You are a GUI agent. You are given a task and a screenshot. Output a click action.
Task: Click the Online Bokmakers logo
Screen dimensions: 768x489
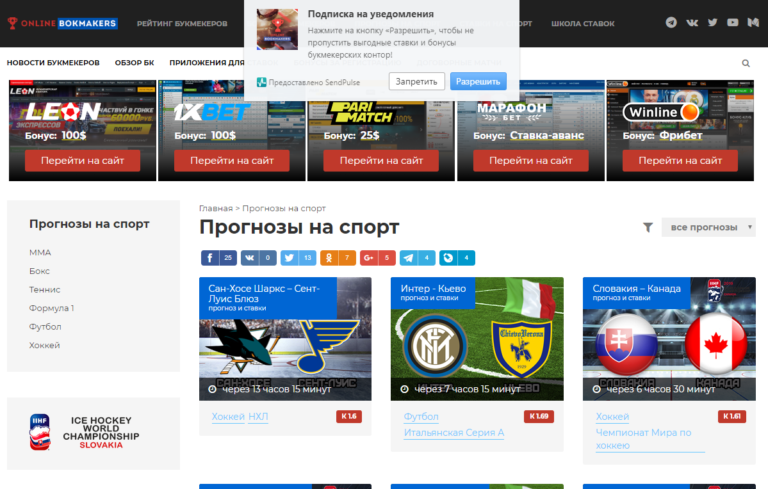pyautogui.click(x=62, y=23)
